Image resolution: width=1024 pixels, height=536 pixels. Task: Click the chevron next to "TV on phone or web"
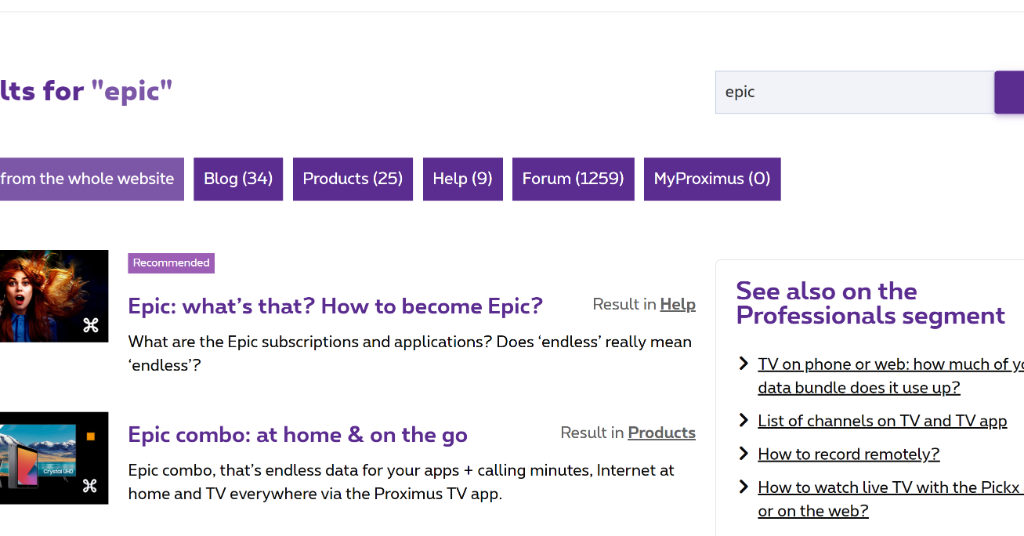[x=743, y=364]
